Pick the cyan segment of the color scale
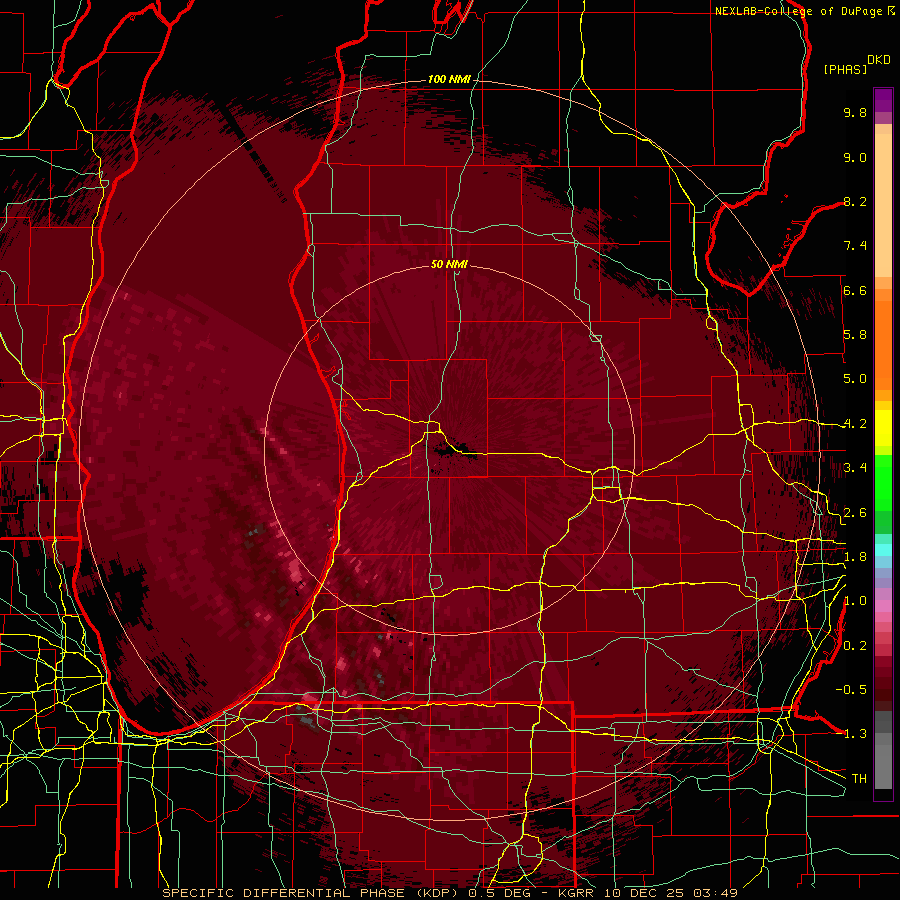 883,550
